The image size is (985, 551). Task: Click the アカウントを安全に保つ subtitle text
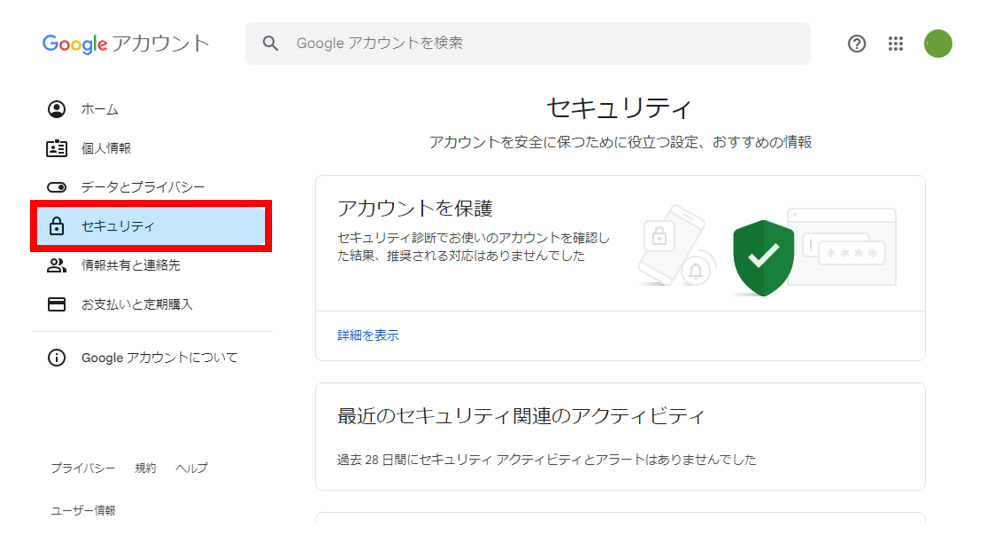620,143
